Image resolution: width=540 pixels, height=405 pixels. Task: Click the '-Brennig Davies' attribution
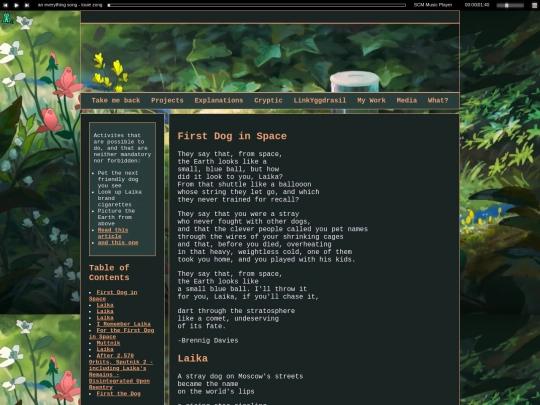coord(208,341)
